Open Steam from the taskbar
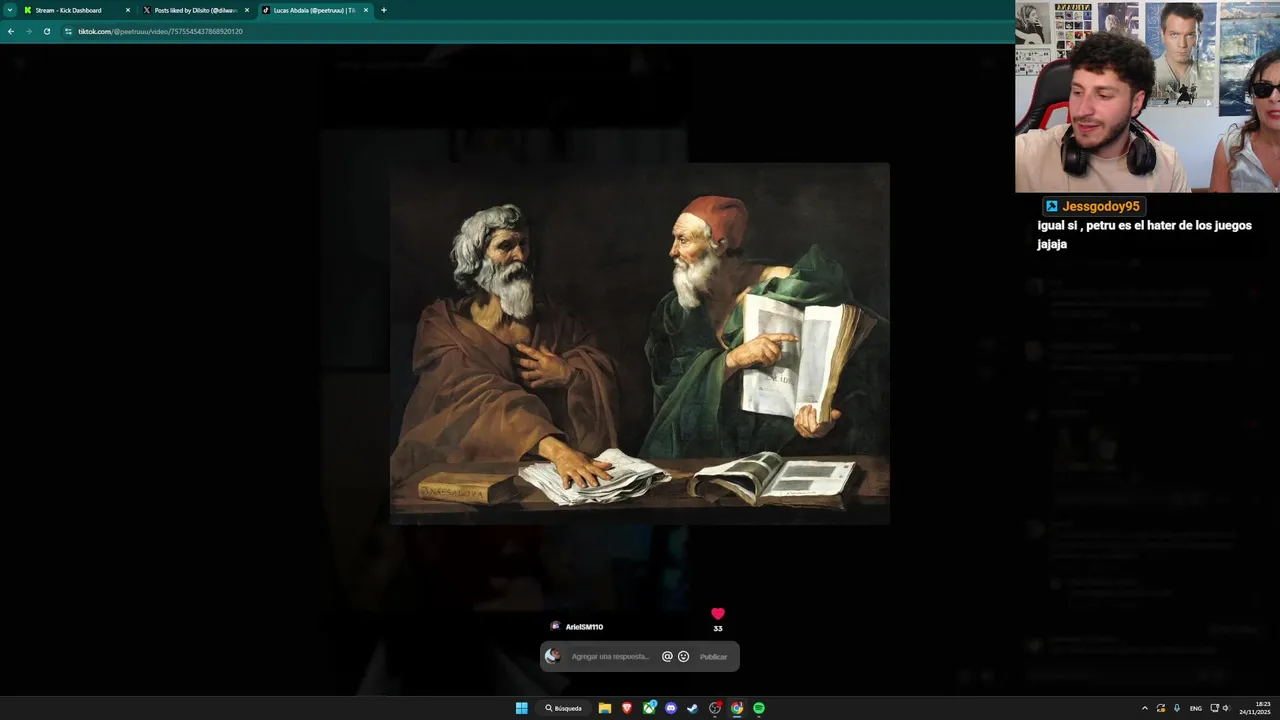Image resolution: width=1280 pixels, height=720 pixels. (x=692, y=708)
